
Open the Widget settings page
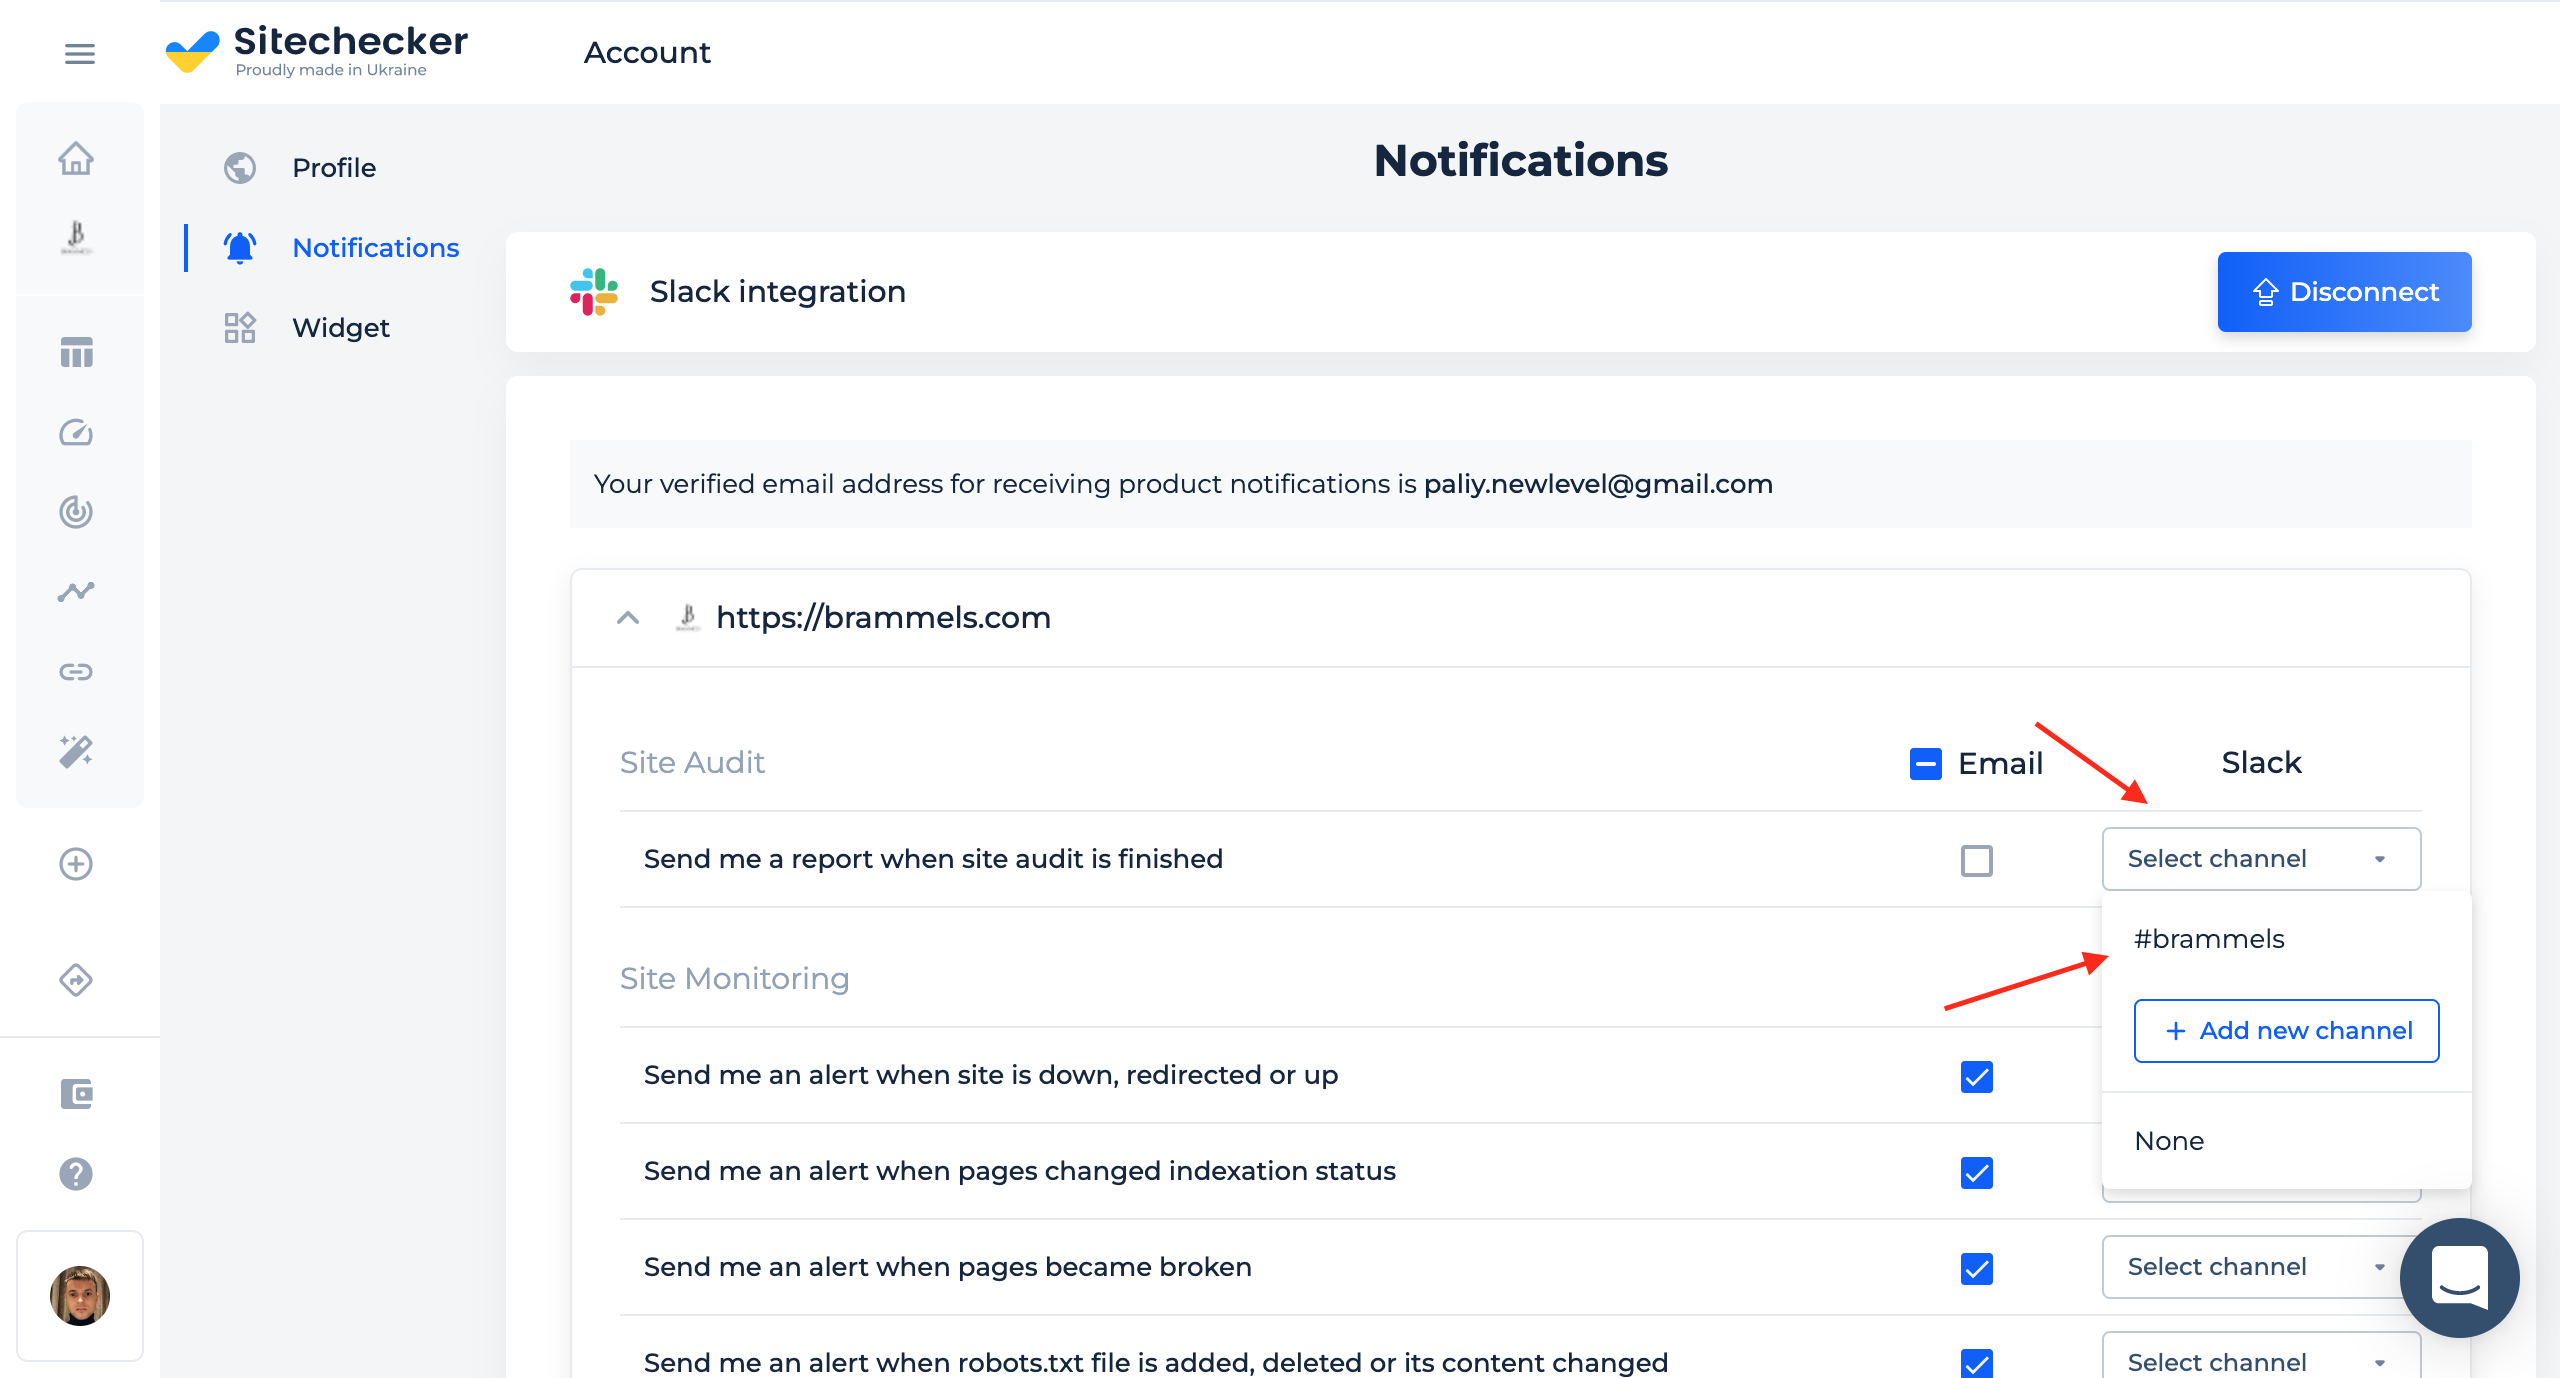pyautogui.click(x=341, y=328)
